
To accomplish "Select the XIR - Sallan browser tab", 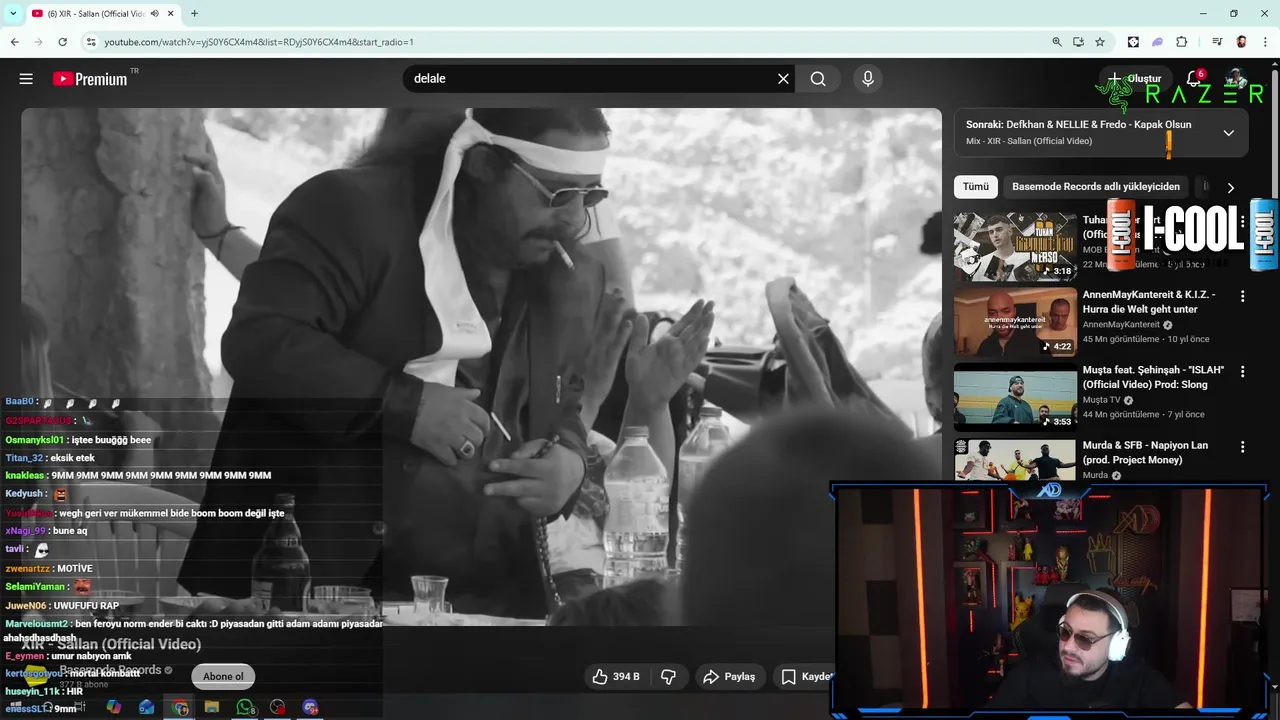I will (x=103, y=13).
